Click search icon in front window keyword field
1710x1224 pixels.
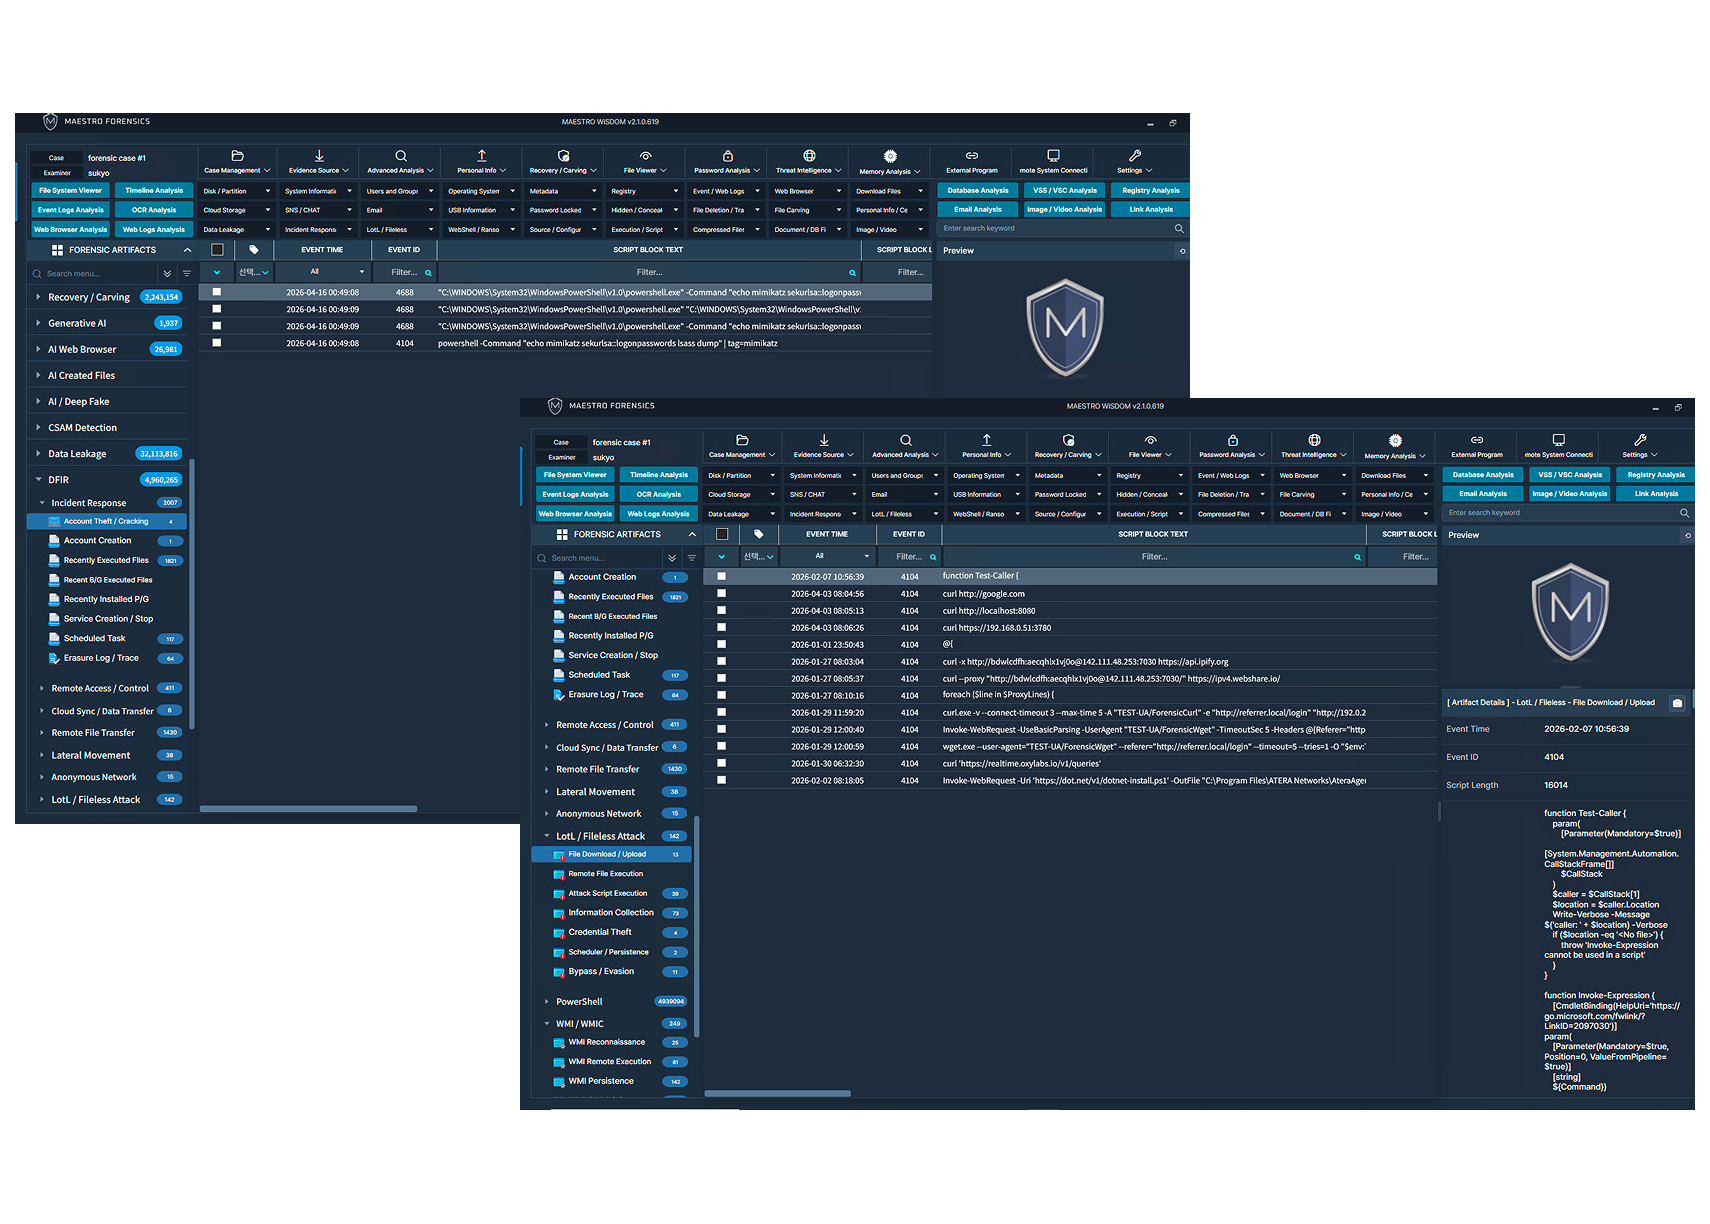coord(1684,513)
